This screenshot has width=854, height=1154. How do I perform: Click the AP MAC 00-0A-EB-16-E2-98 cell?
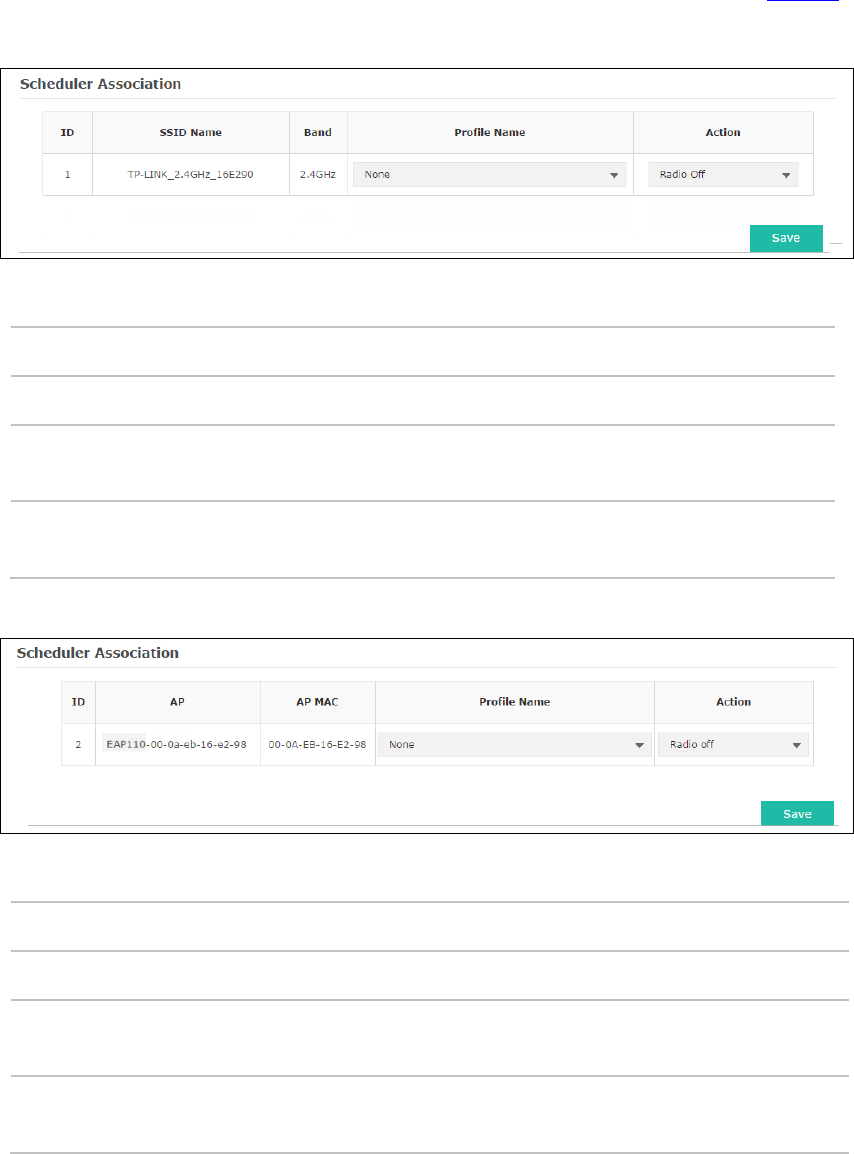click(317, 745)
